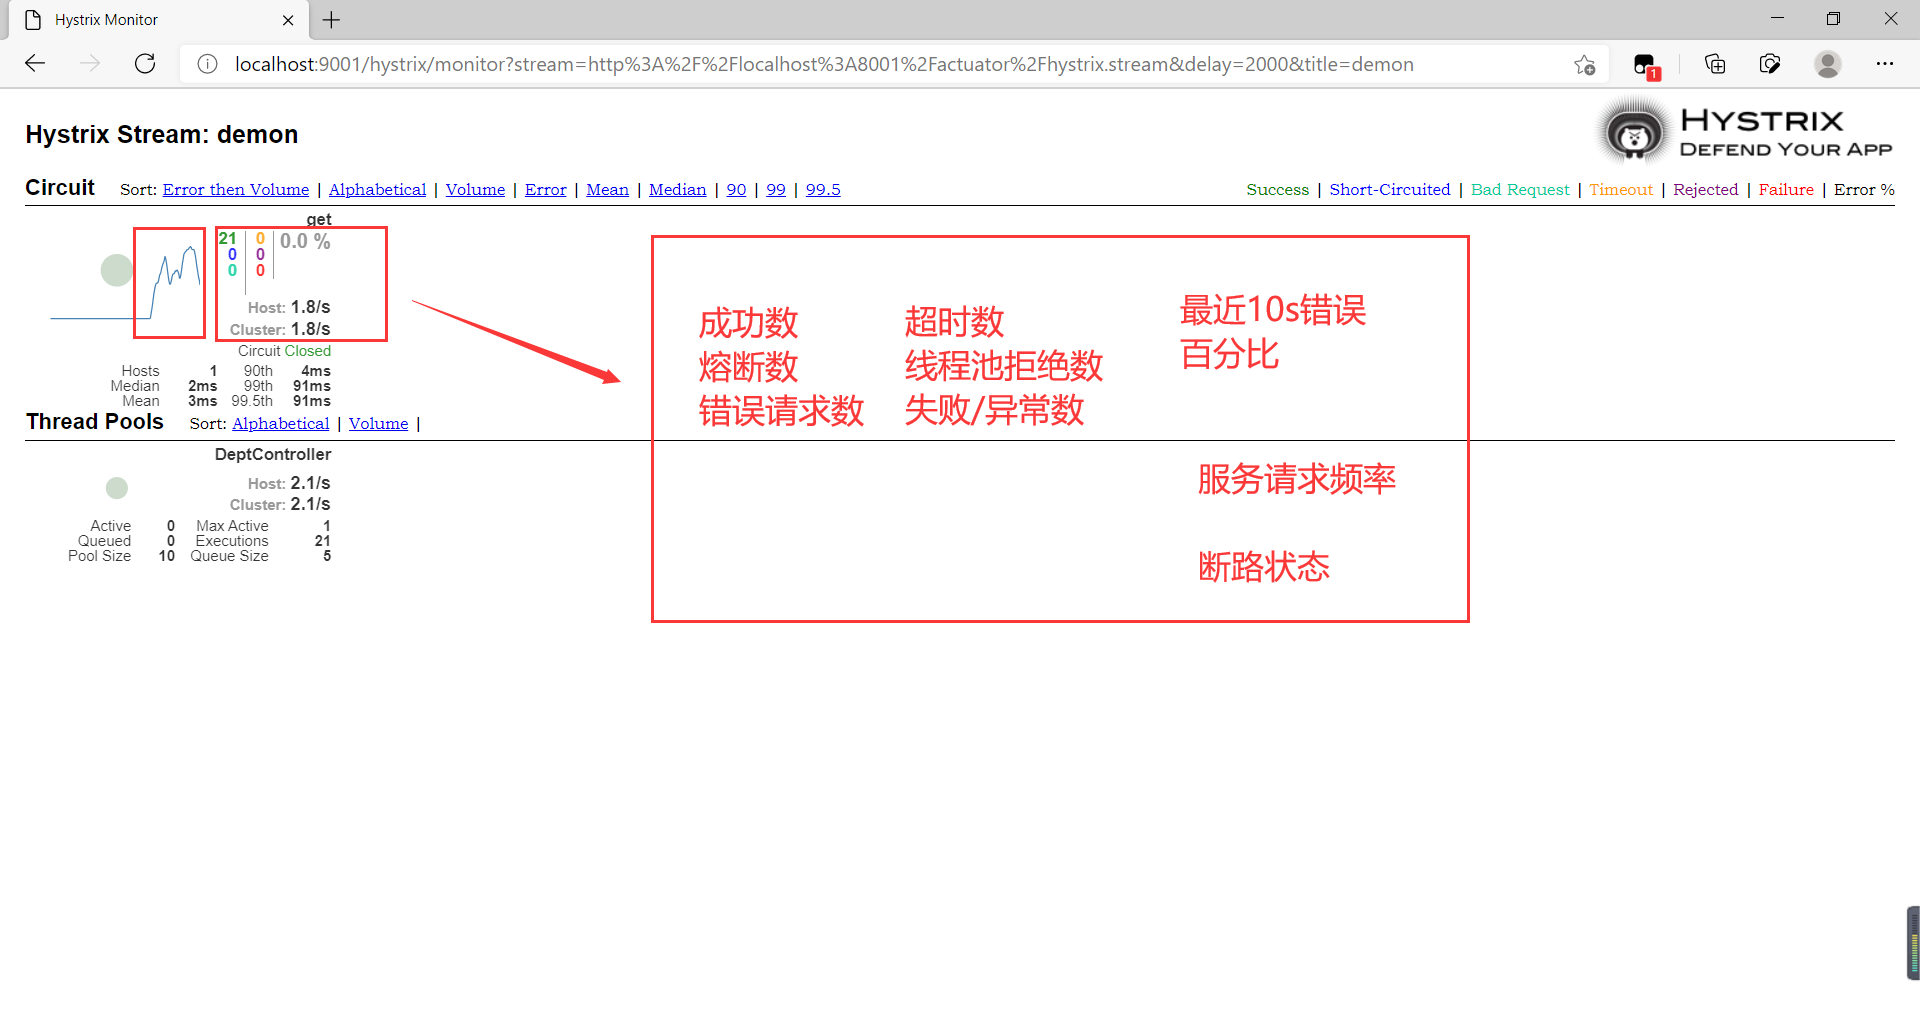Image resolution: width=1920 pixels, height=1030 pixels.
Task: Click the Success legend label
Action: (1277, 190)
